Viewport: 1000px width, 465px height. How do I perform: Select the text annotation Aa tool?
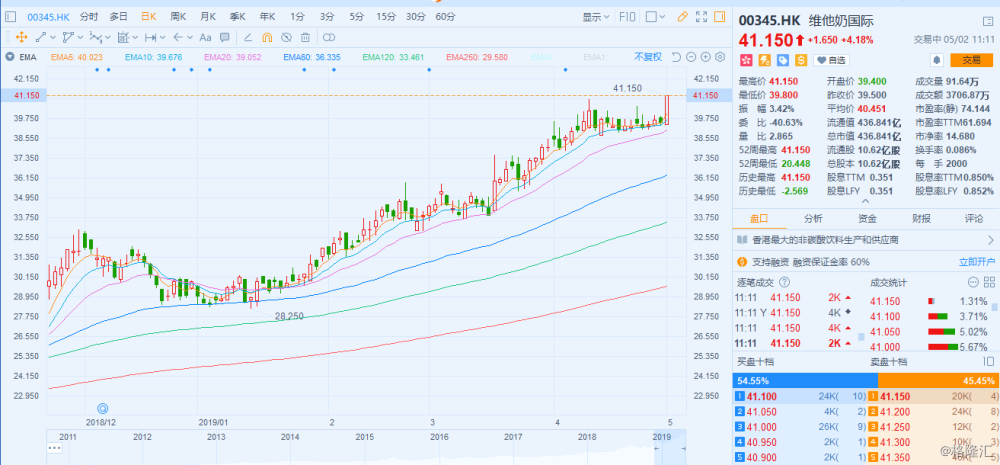pos(205,37)
